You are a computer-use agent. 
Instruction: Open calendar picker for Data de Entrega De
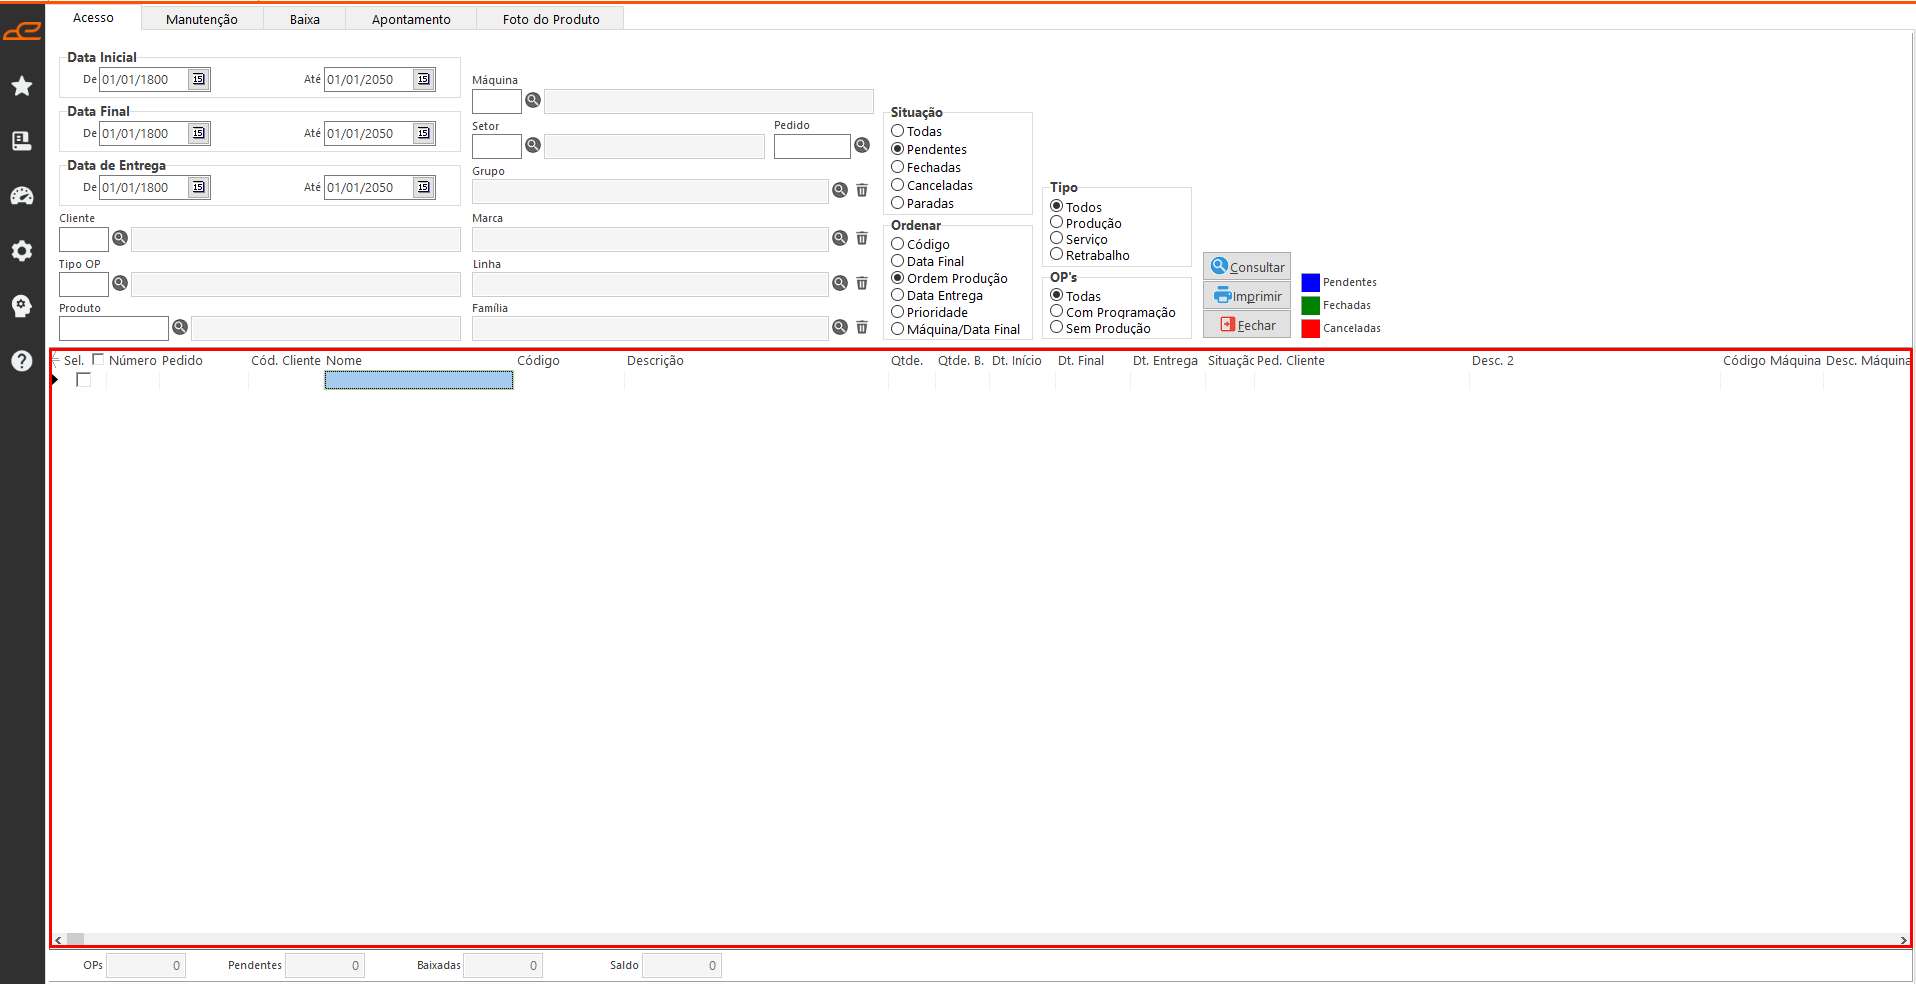coord(198,187)
